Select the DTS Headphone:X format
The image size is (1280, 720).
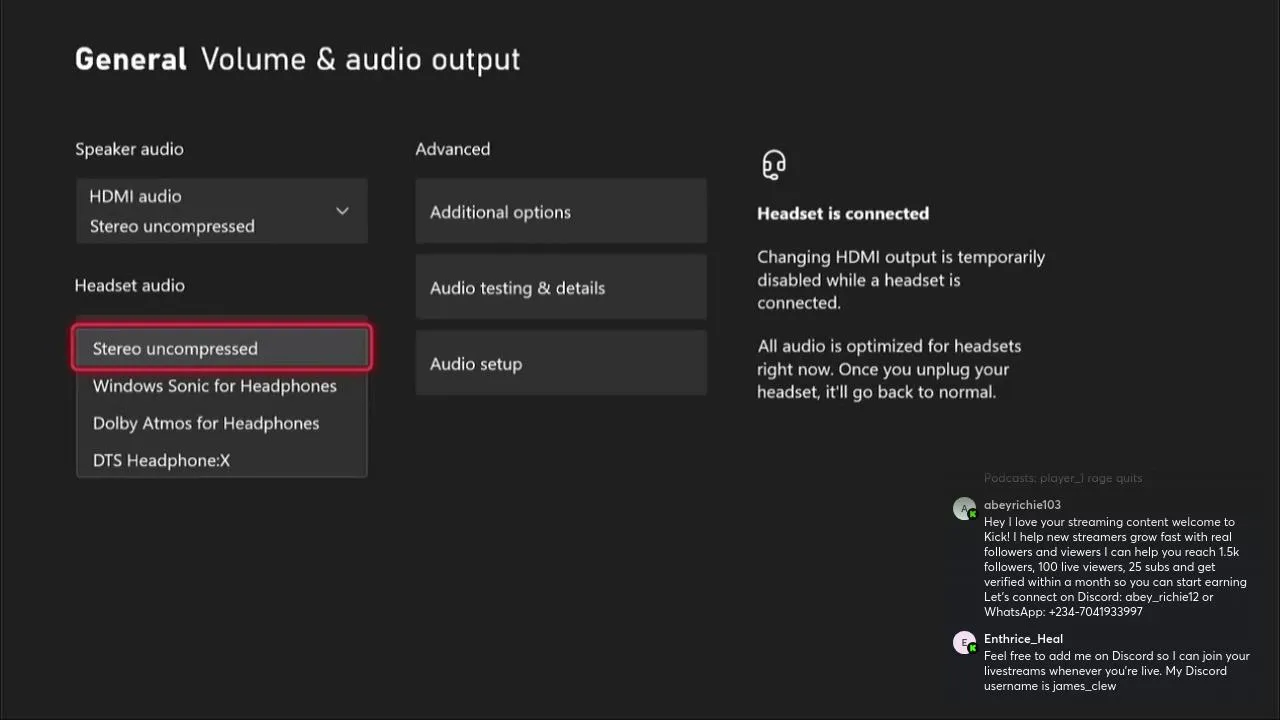tap(161, 460)
